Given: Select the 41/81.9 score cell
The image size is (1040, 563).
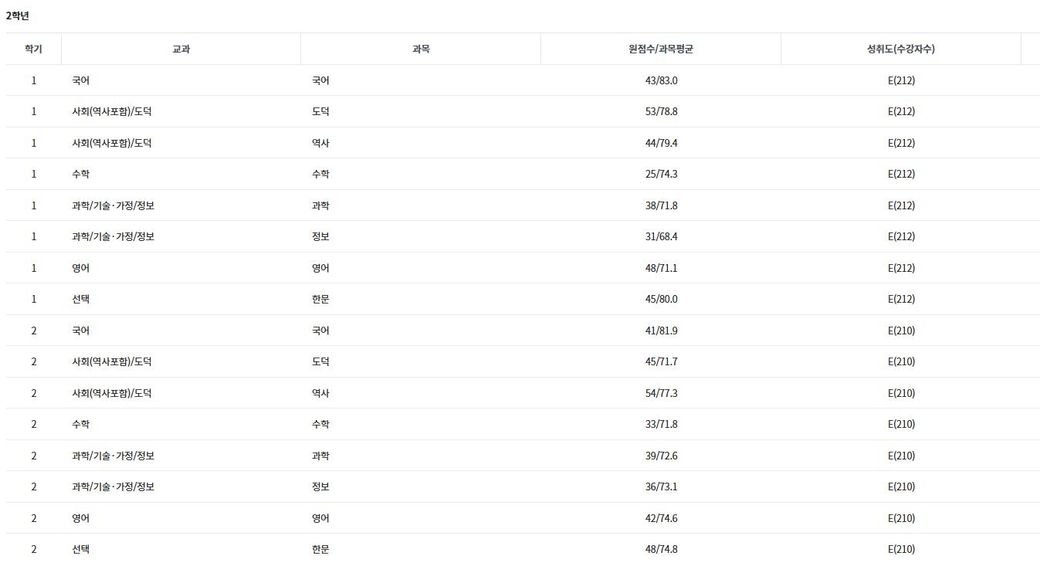Looking at the screenshot, I should (x=661, y=330).
